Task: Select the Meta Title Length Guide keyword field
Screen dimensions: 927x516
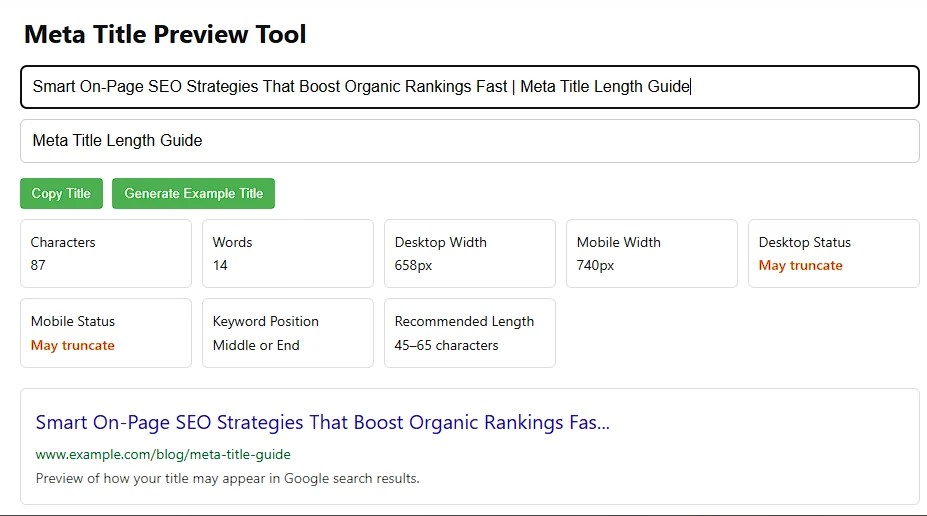Action: pyautogui.click(x=470, y=141)
